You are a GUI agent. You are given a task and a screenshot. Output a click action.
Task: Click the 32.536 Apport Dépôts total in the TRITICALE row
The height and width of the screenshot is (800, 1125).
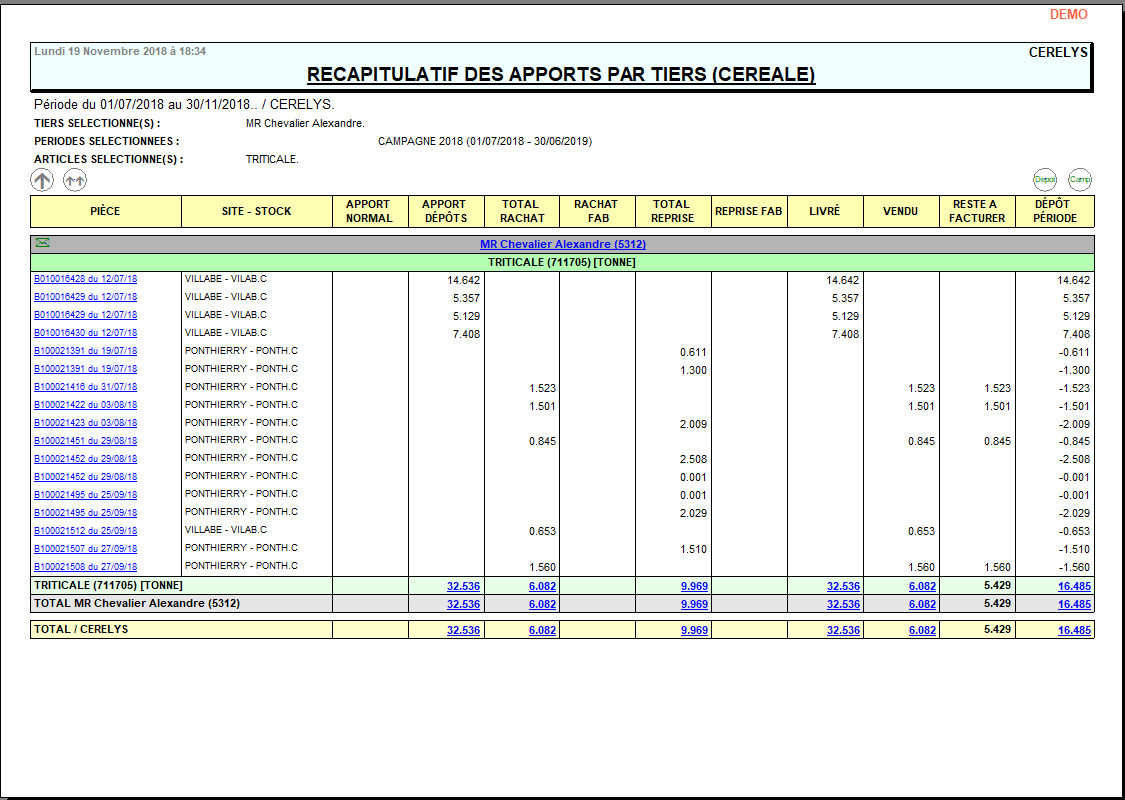point(463,586)
